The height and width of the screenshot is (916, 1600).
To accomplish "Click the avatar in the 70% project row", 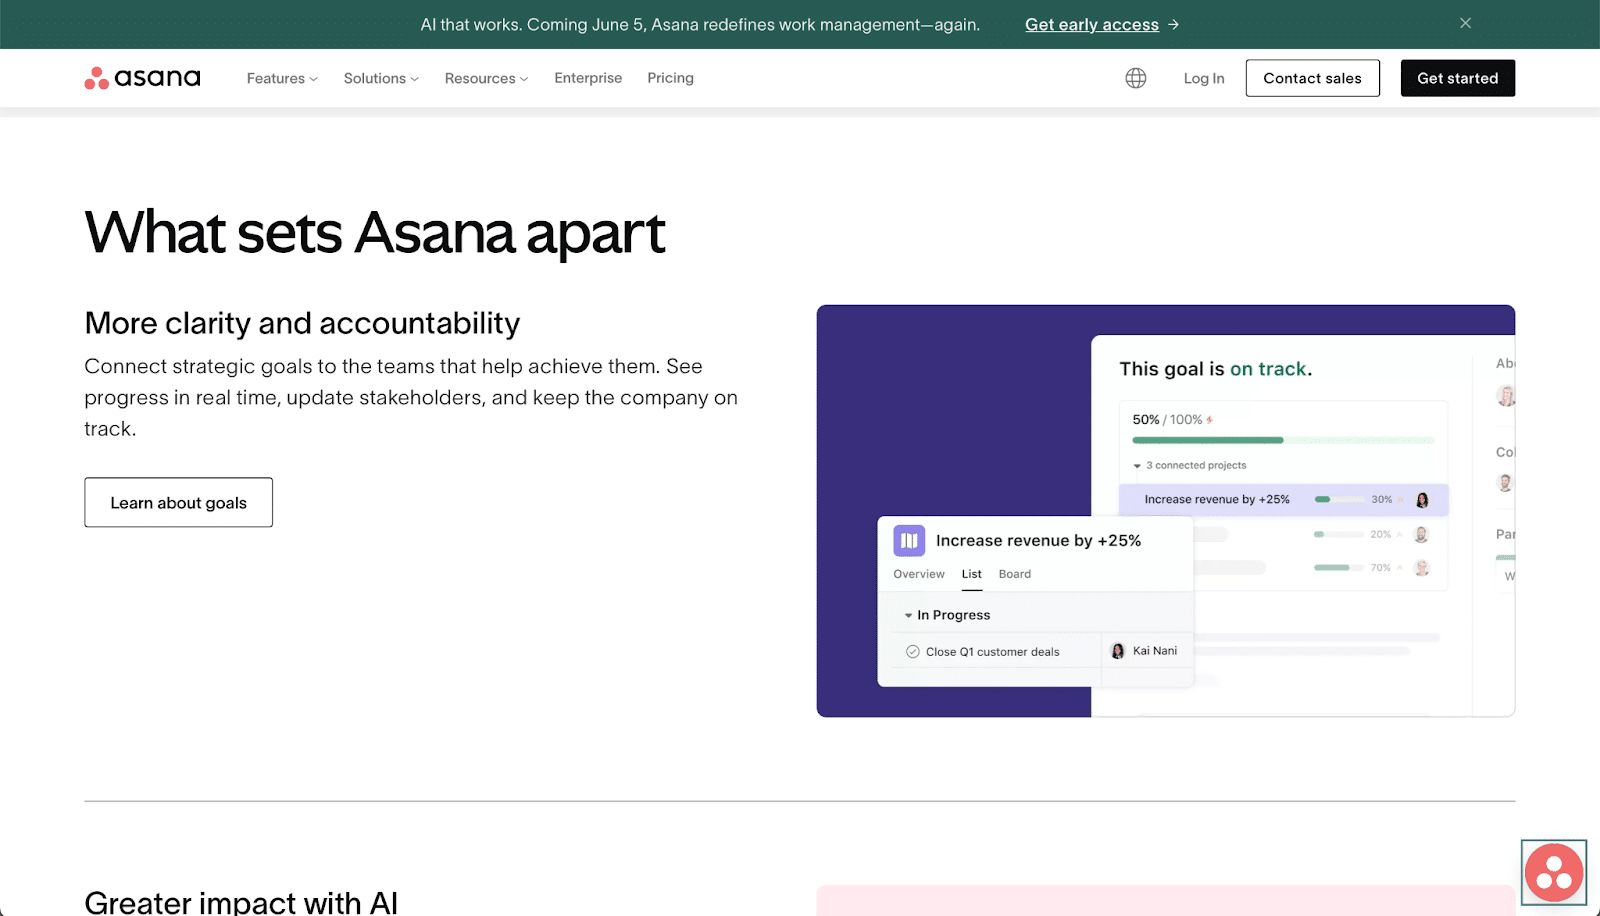I will click(1421, 568).
